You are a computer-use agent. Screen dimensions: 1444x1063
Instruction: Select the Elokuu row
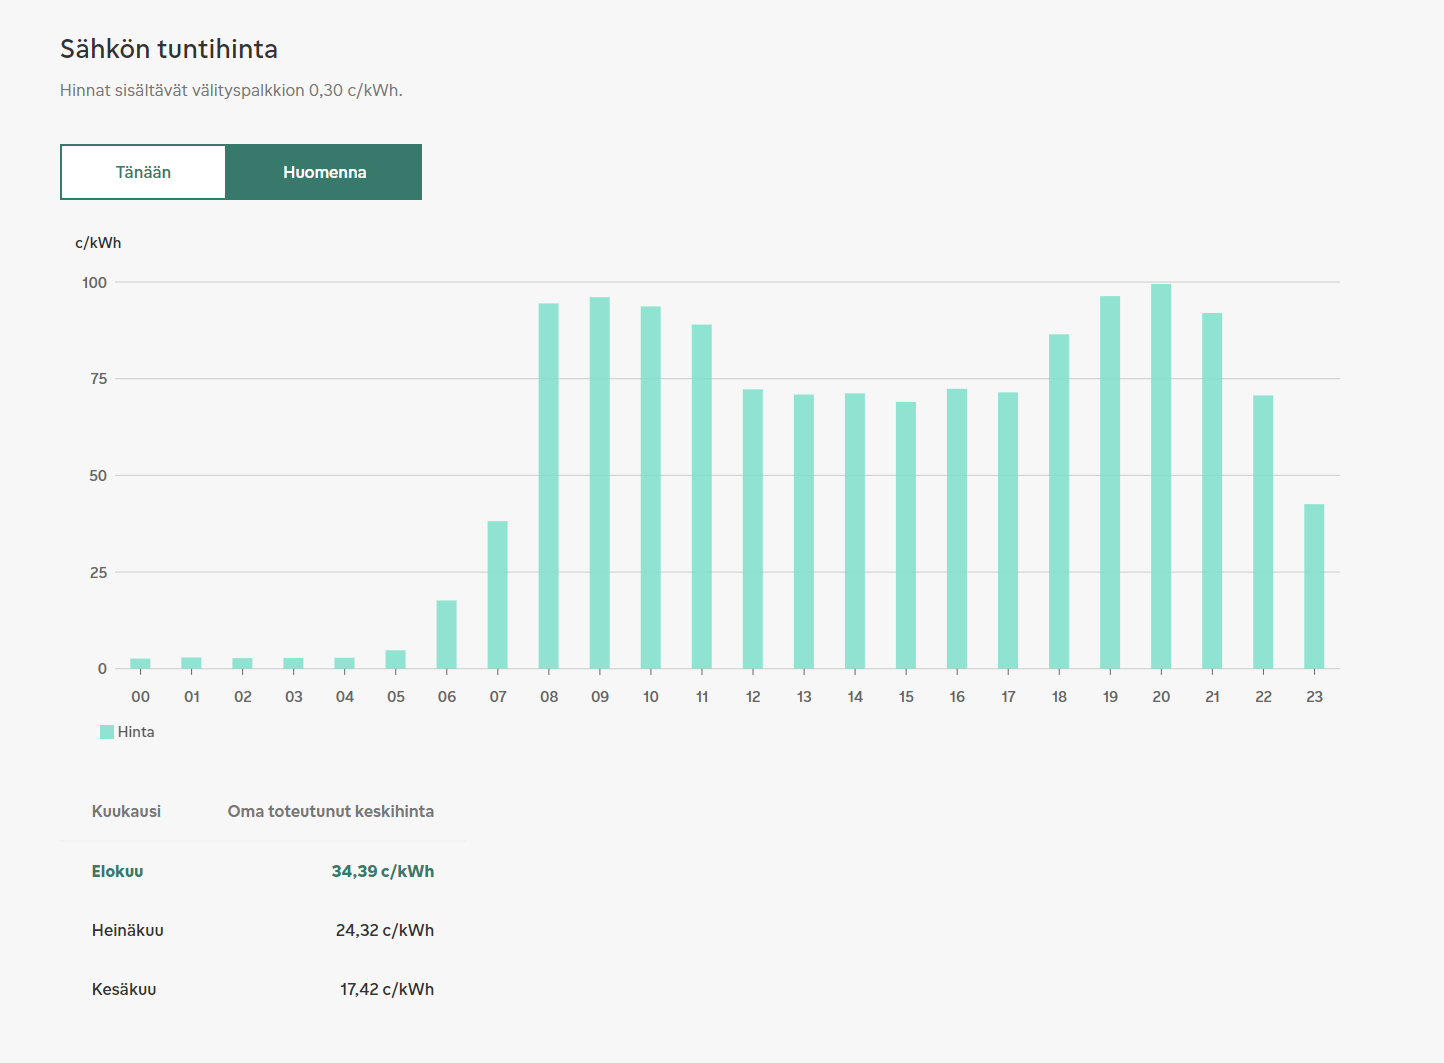coord(263,871)
